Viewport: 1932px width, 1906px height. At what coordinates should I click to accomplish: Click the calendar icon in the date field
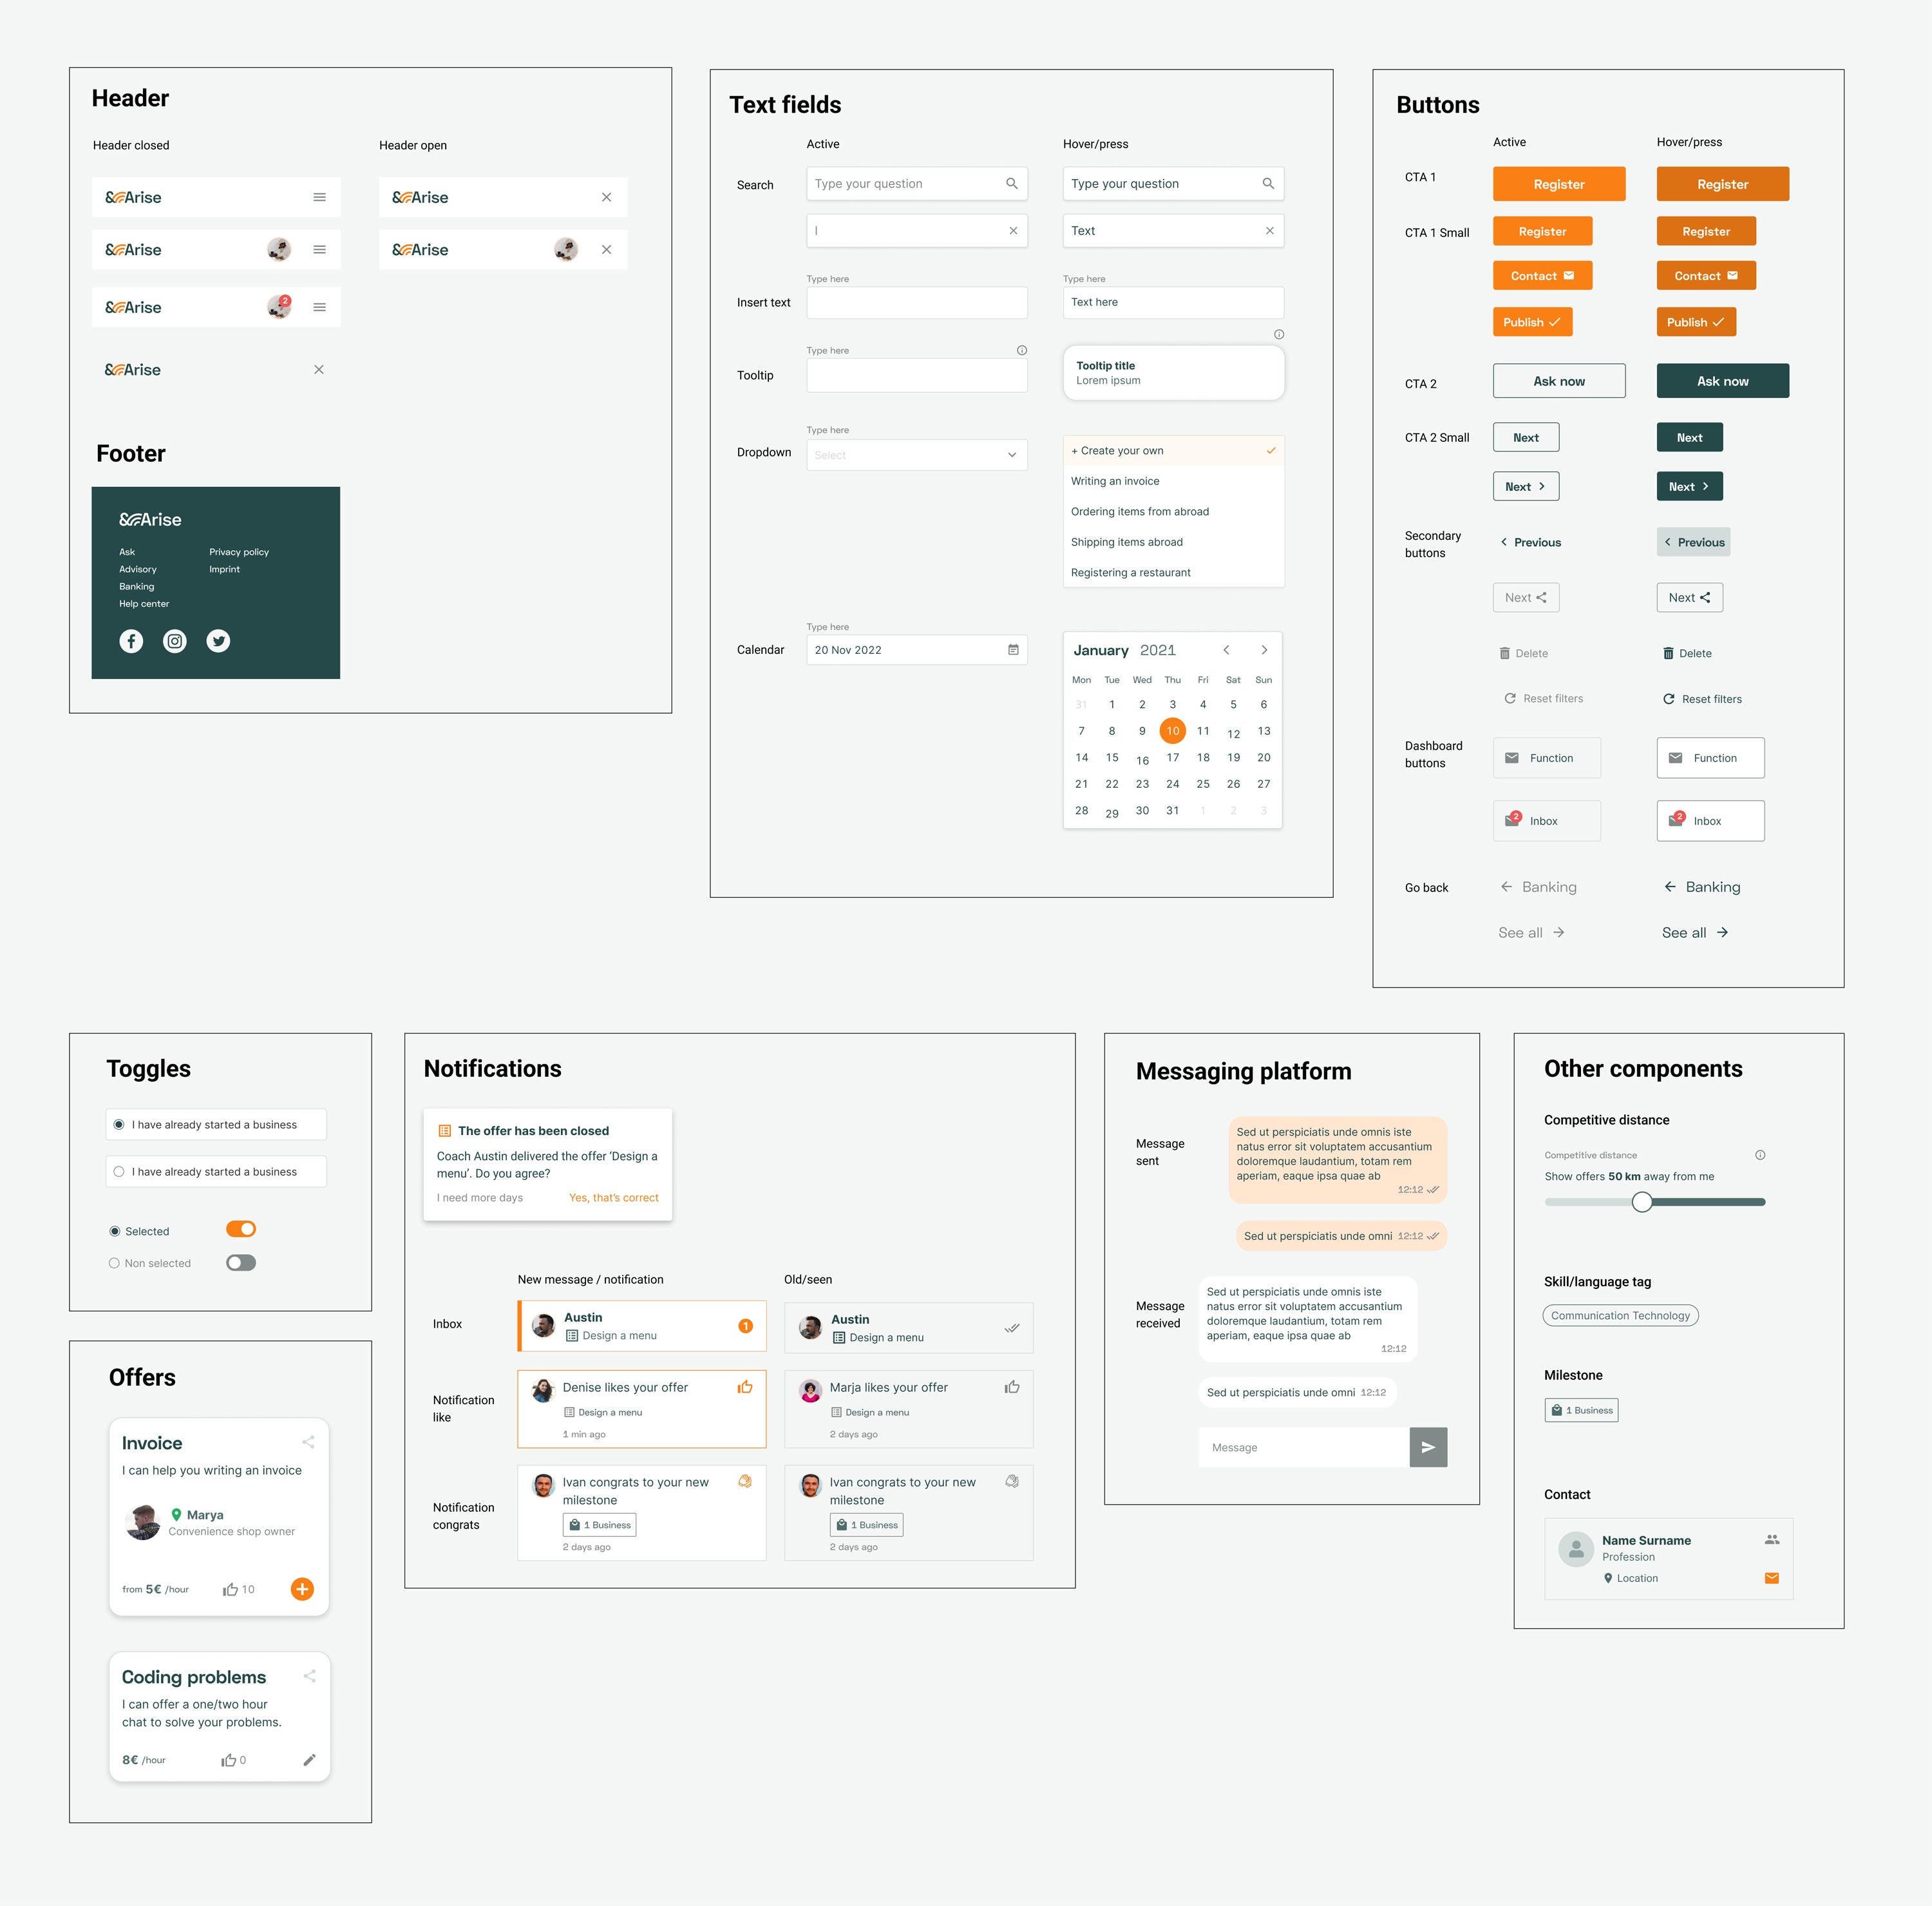click(1013, 650)
